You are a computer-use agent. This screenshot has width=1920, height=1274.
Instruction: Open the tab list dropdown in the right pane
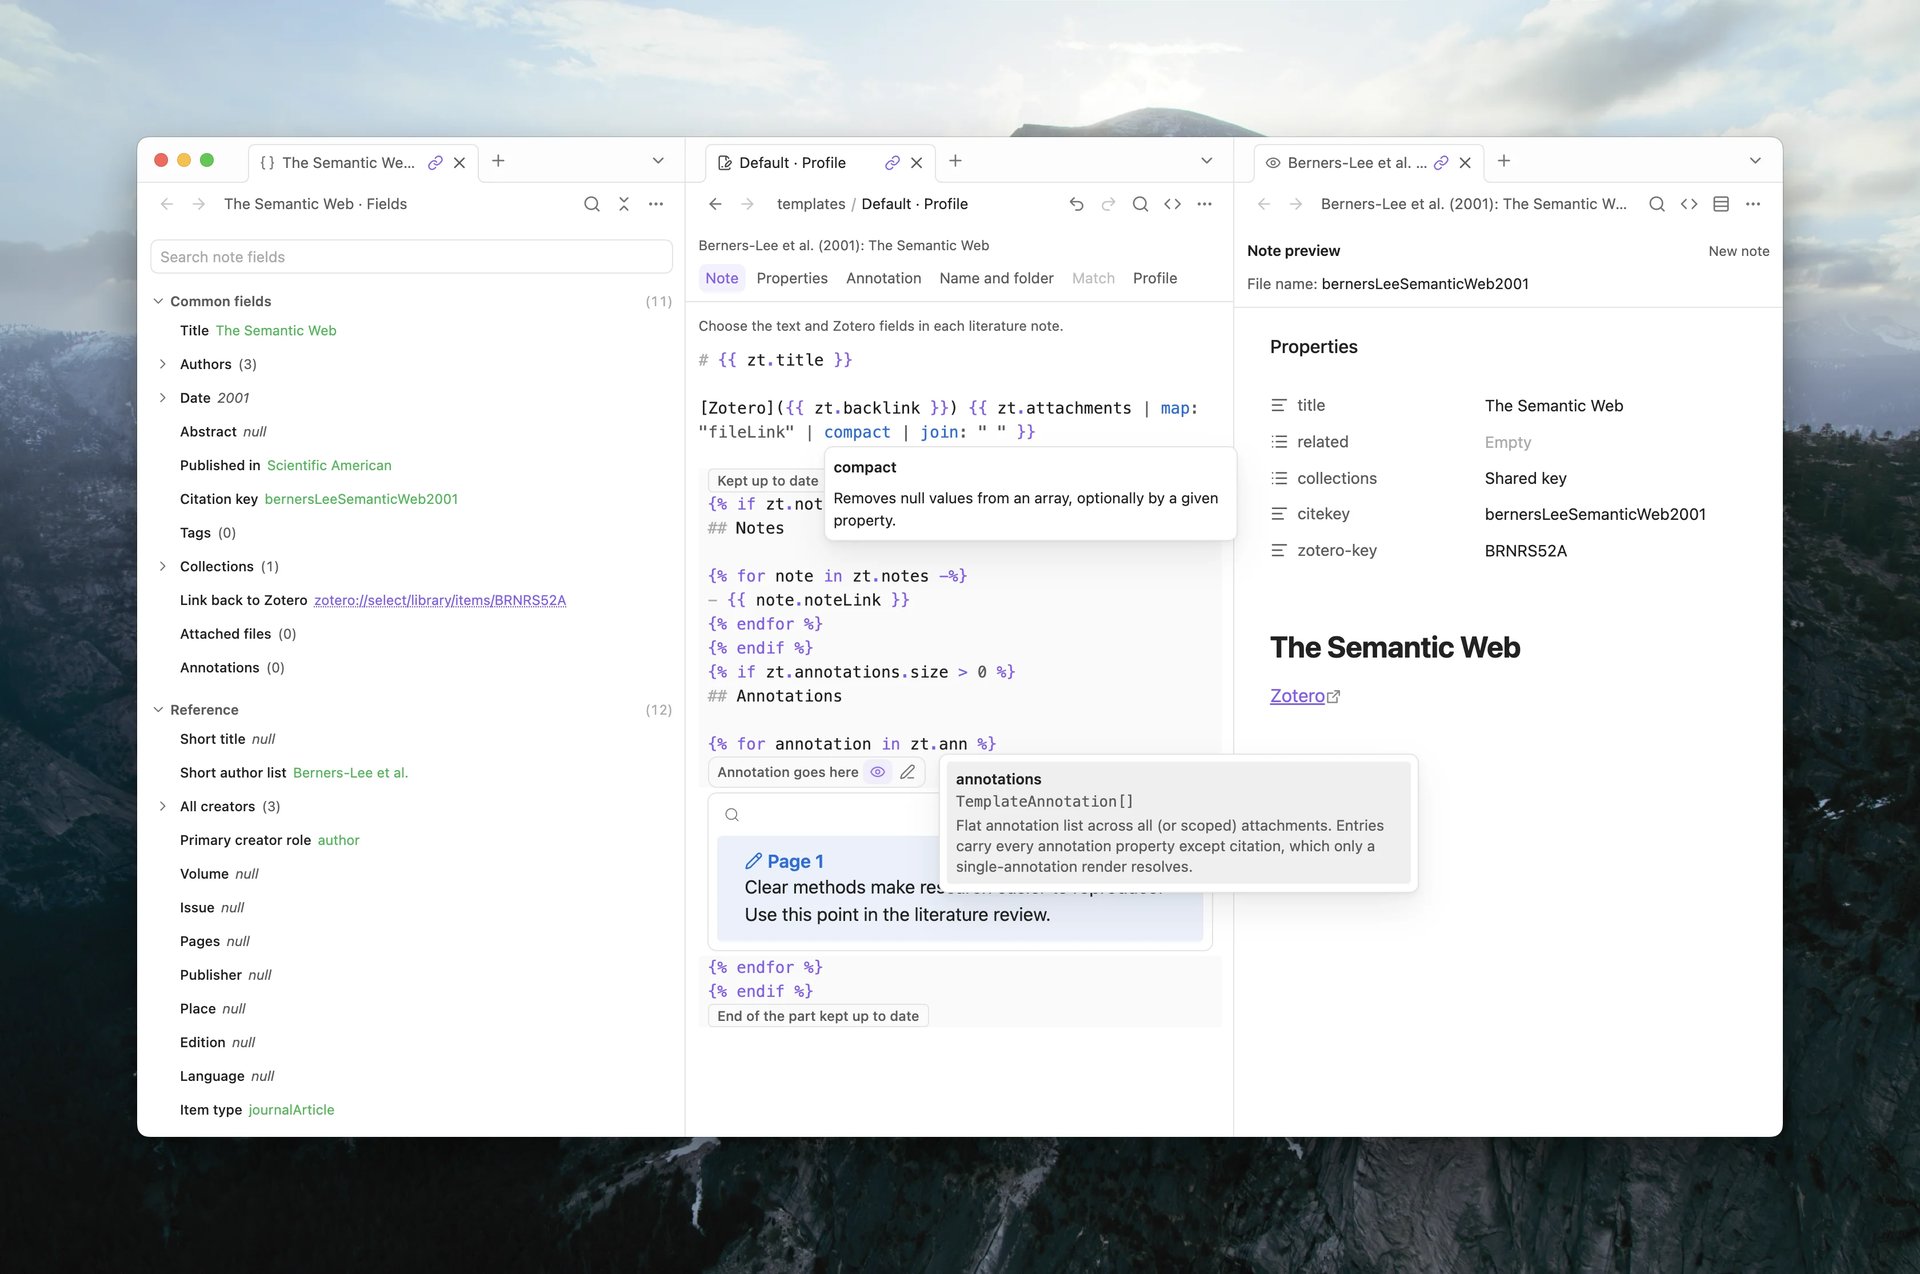[x=1755, y=161]
